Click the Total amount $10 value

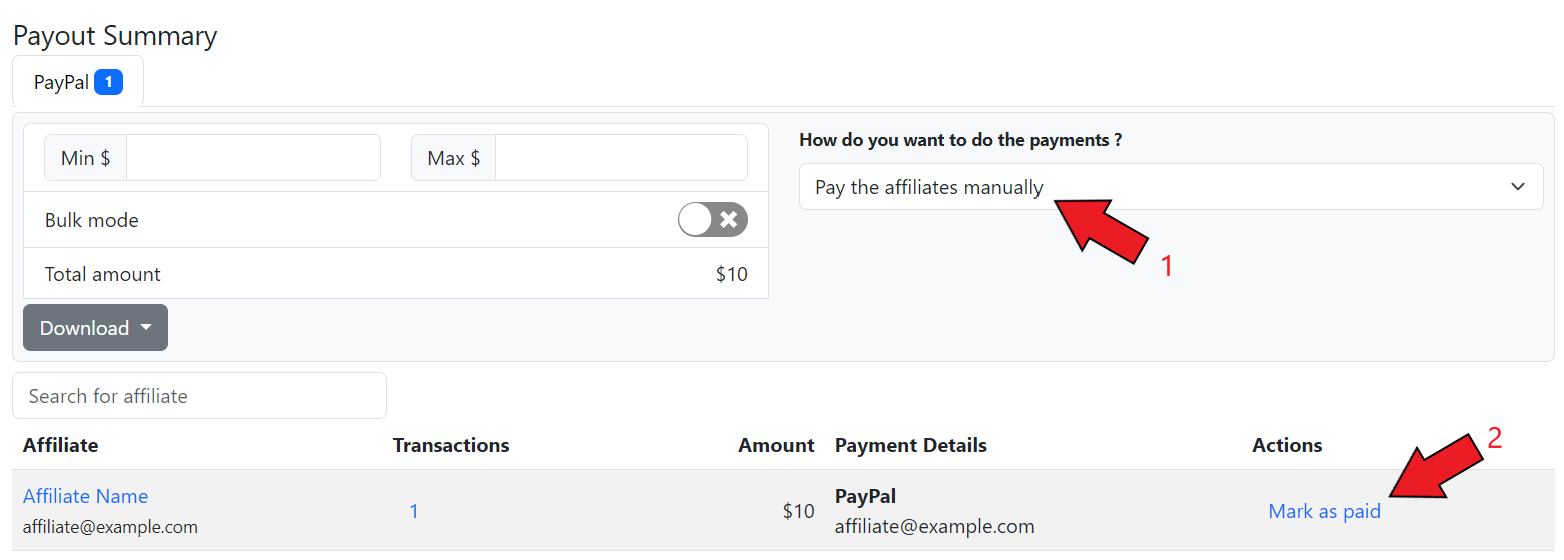(731, 274)
